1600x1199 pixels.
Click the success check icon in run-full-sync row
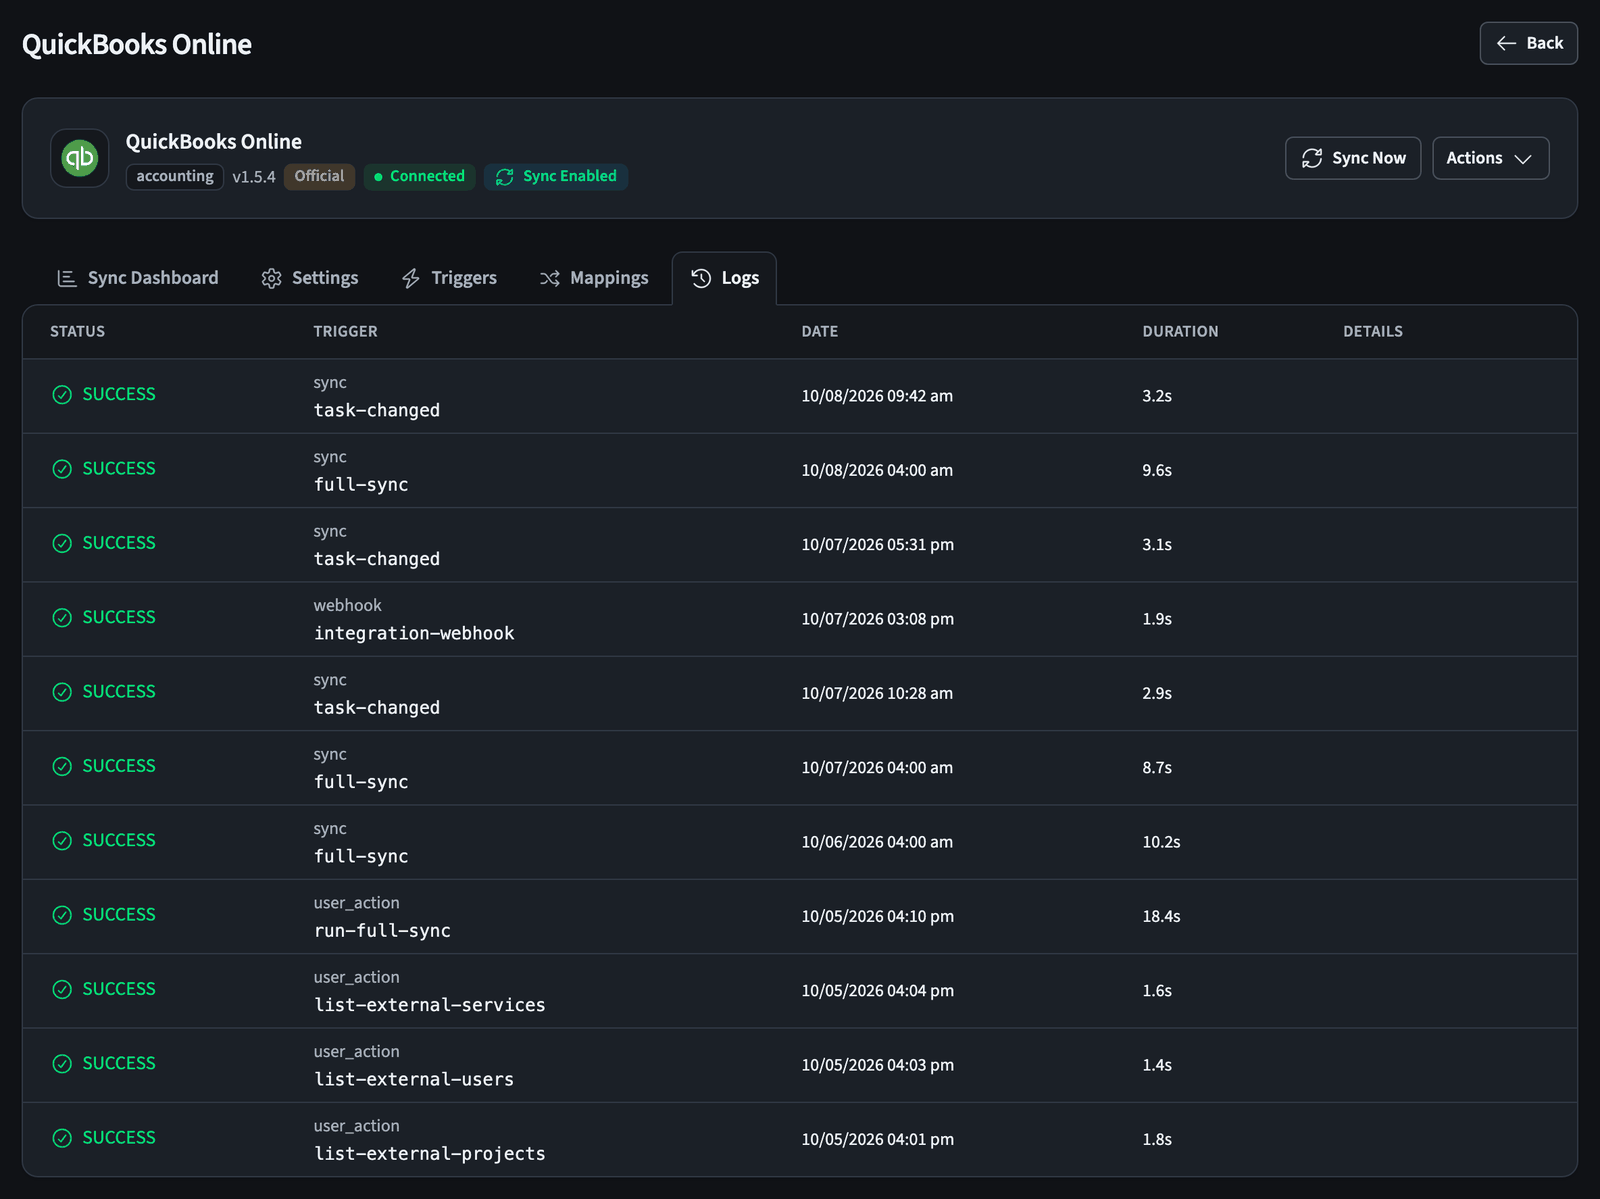(x=62, y=915)
